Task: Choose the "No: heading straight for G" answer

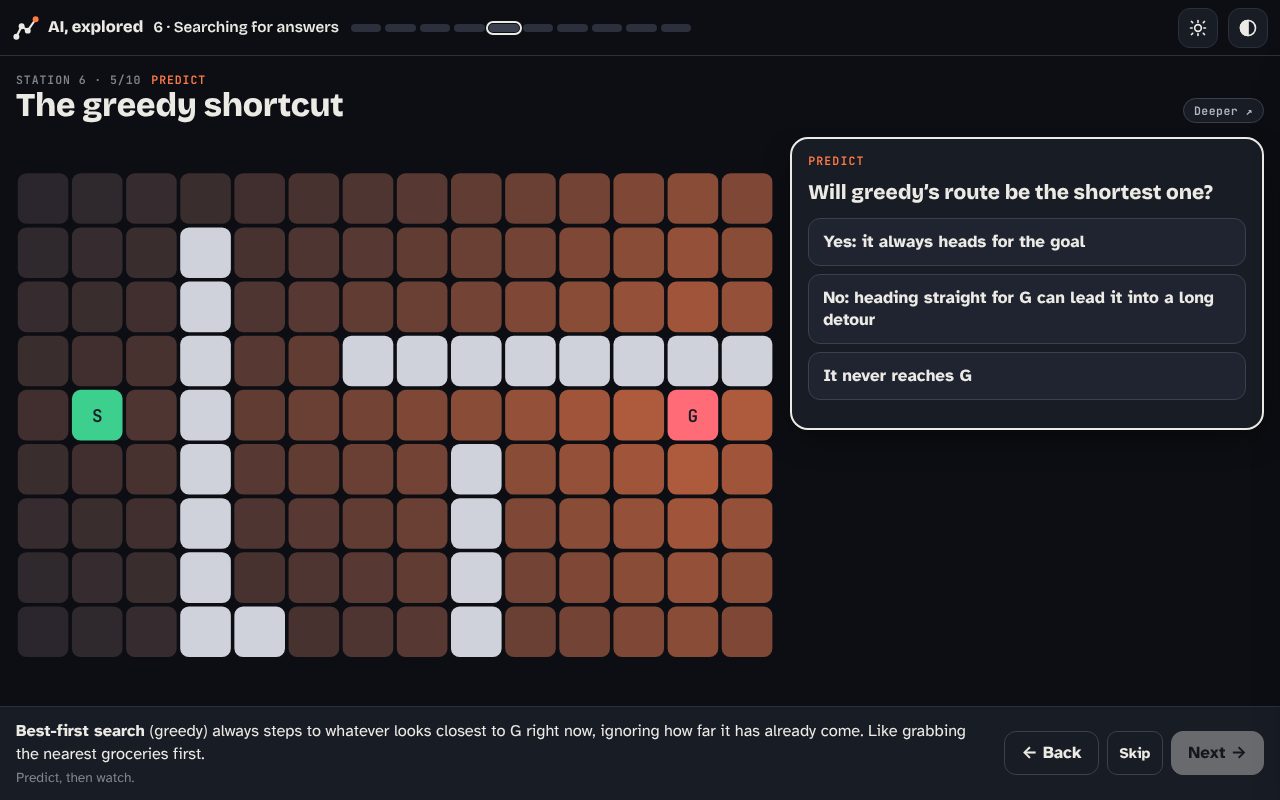Action: pyautogui.click(x=1027, y=309)
